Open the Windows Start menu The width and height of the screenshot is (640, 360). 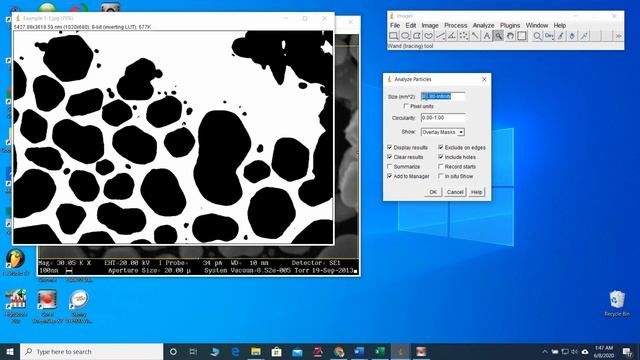click(x=10, y=351)
